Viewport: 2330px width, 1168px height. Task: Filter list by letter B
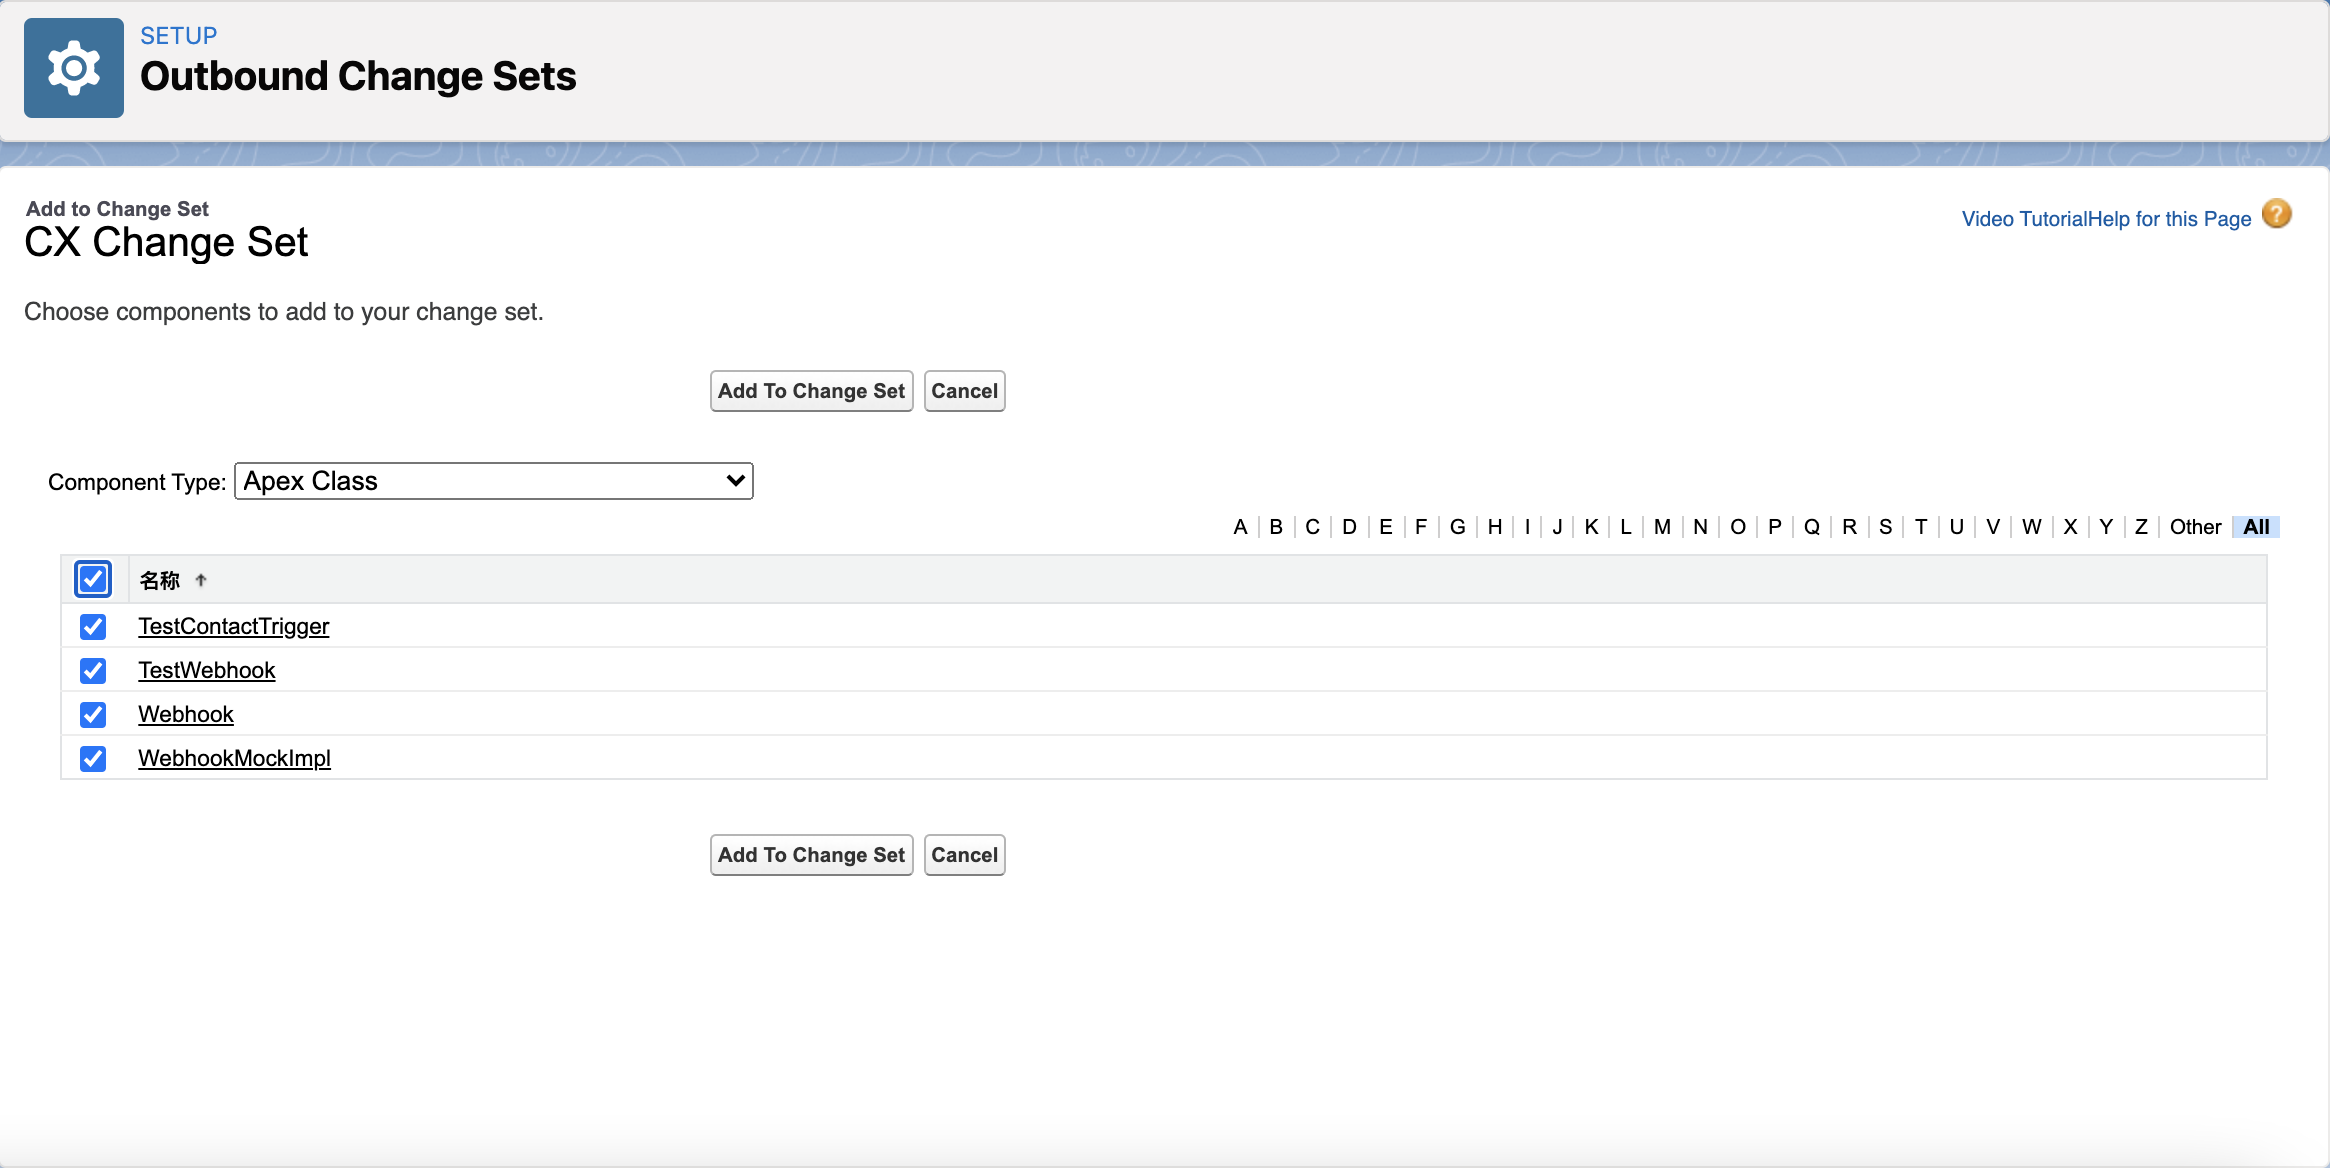(1276, 527)
